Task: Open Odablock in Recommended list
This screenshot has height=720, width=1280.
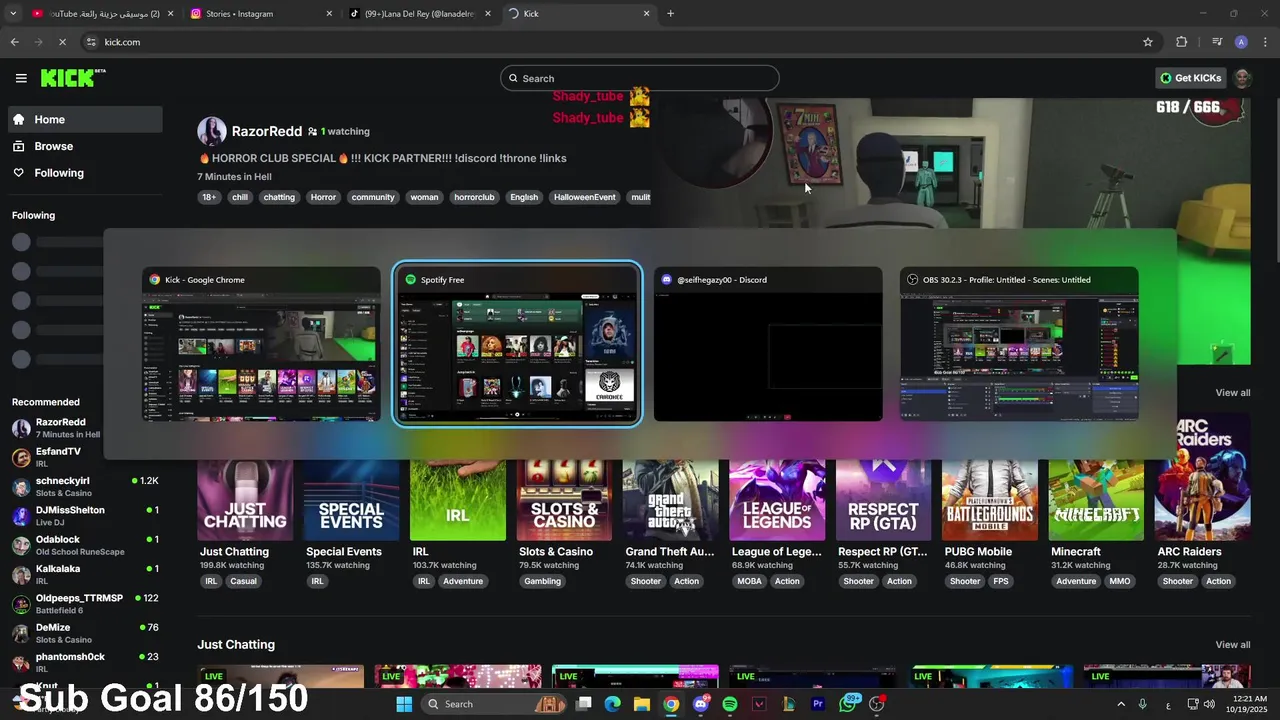Action: (x=84, y=545)
